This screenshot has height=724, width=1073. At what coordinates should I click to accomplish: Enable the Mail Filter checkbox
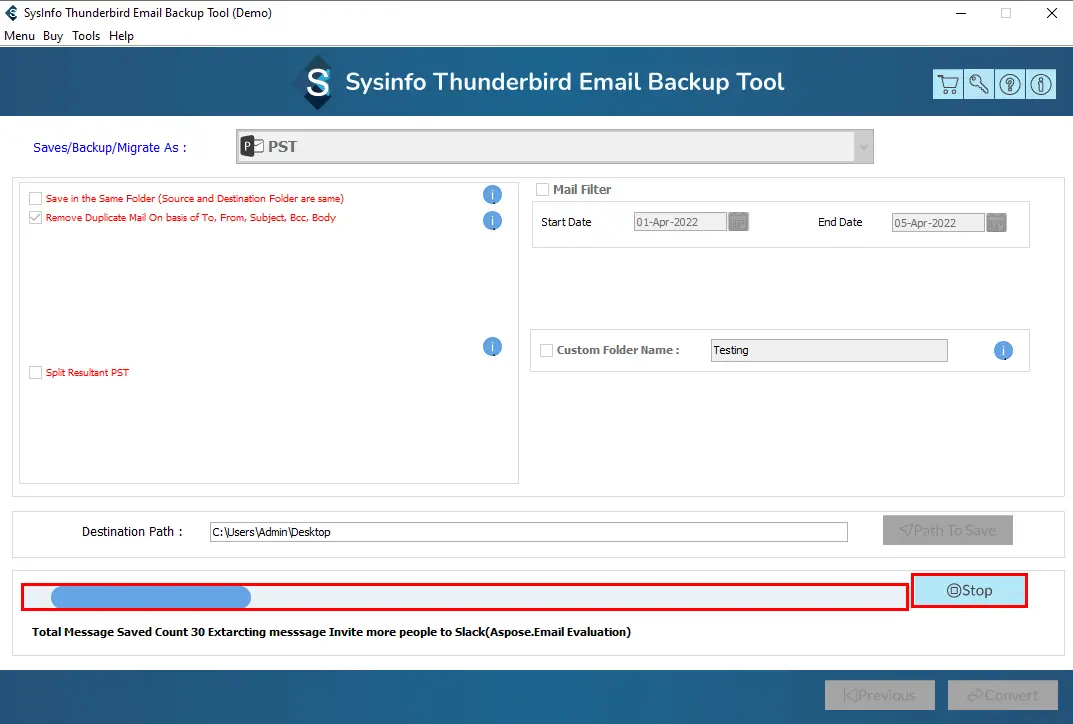pos(543,190)
